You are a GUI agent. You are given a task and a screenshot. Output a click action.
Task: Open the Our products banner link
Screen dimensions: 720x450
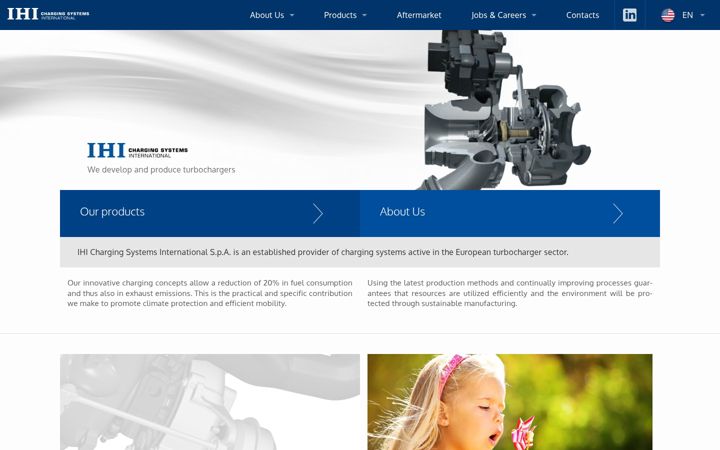(210, 214)
